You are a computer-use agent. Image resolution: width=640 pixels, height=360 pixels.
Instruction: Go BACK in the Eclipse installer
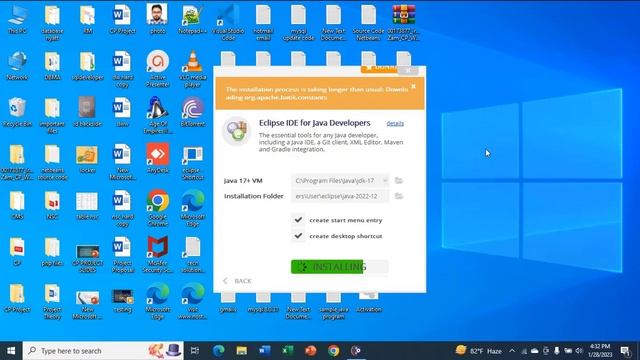(x=238, y=281)
